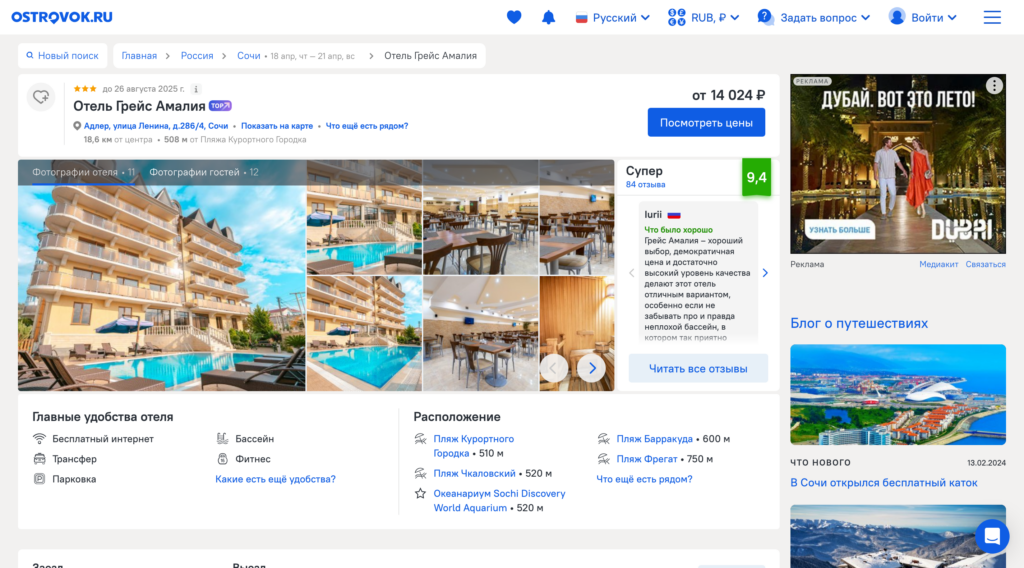Click the Ostrovok.ru logo
The image size is (1024, 568).
coord(62,17)
